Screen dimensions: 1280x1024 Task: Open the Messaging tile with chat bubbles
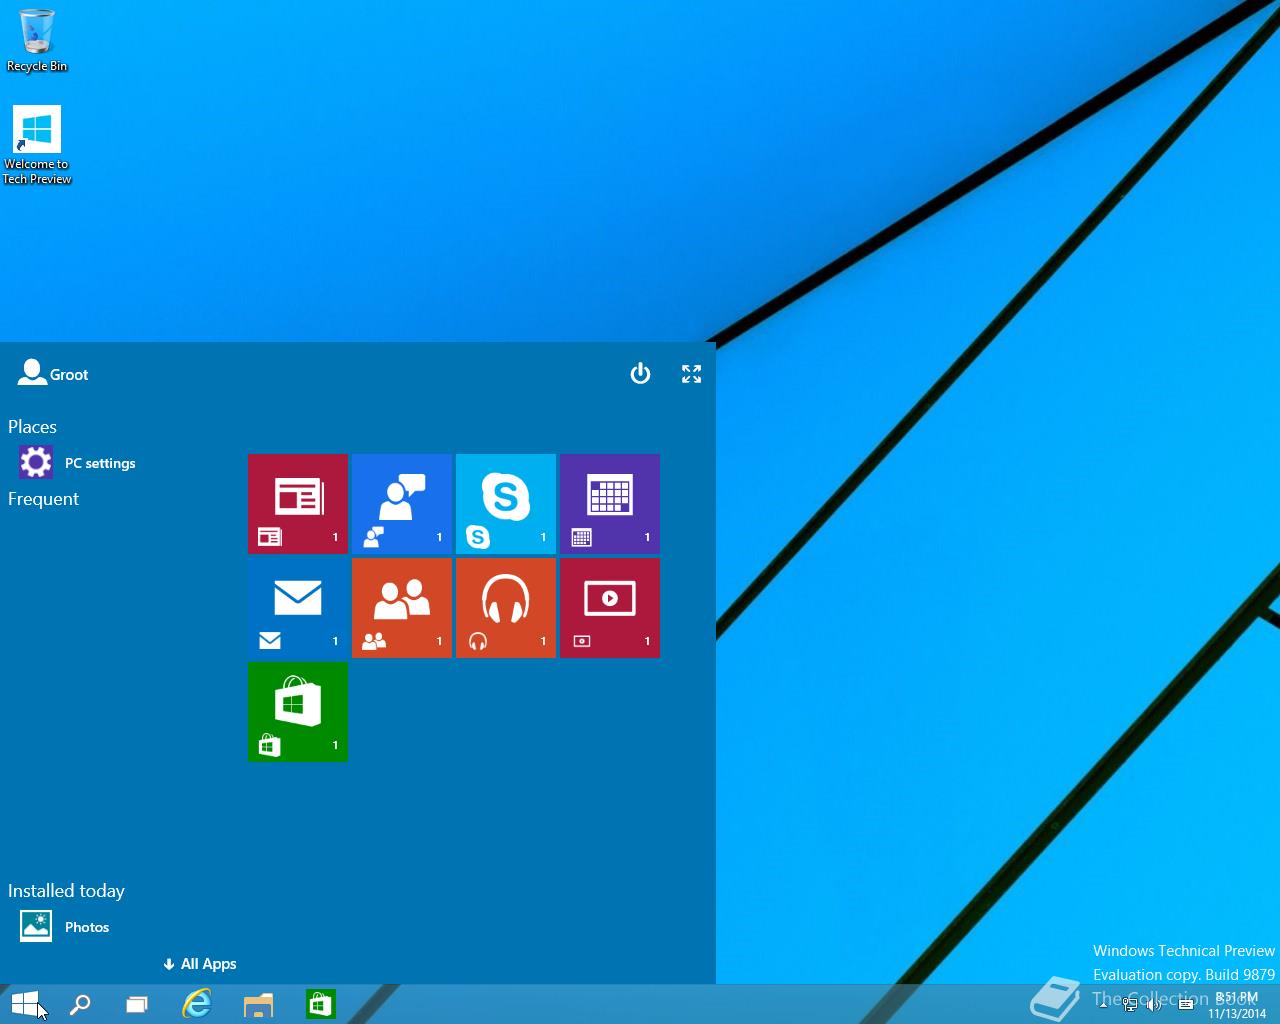402,504
